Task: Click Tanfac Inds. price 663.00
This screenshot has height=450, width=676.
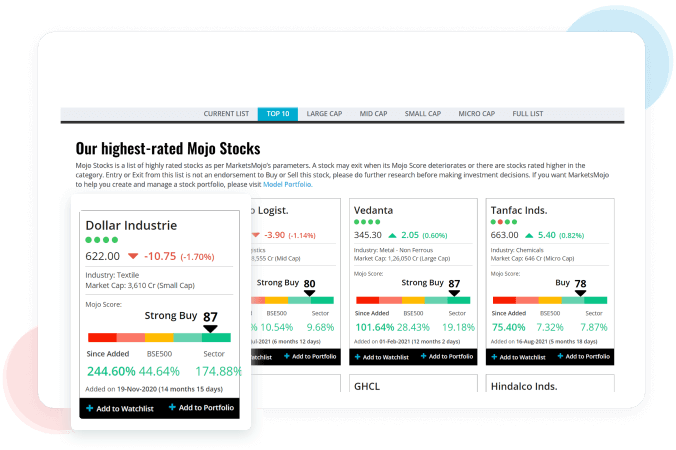Action: [x=504, y=235]
